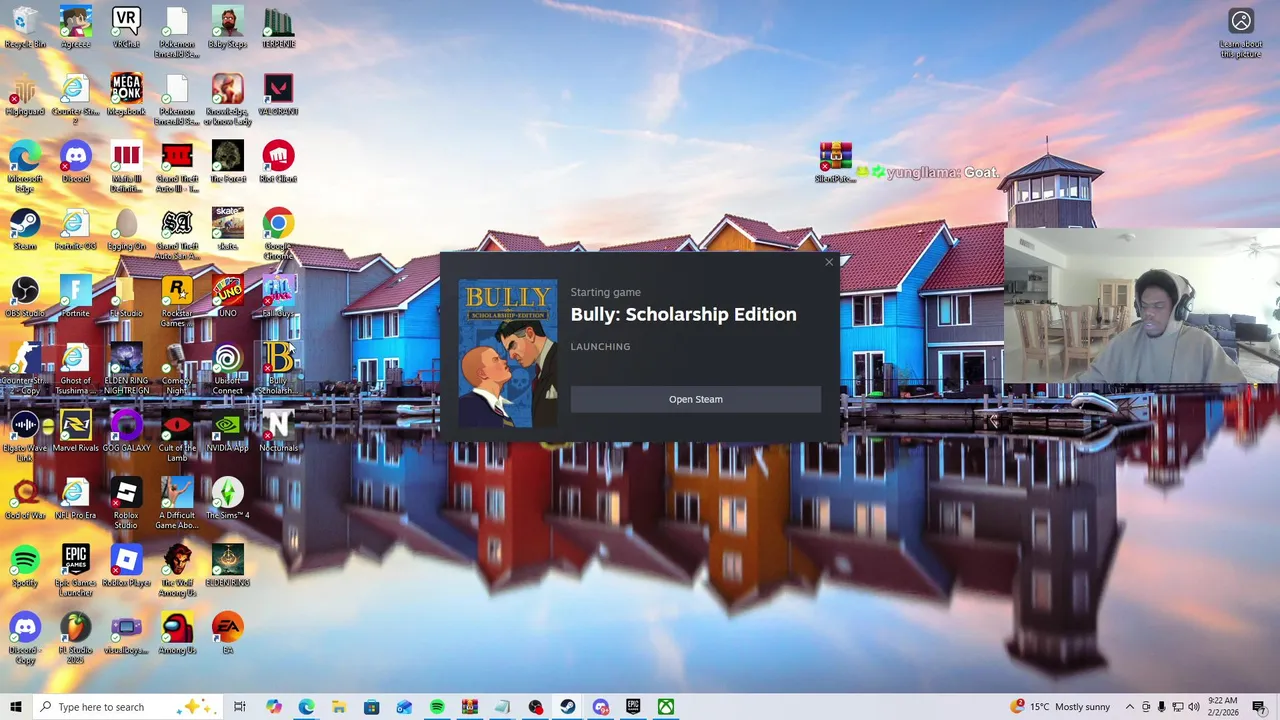Open the GOG GALAXY desktop icon
This screenshot has height=720, width=1280.
[126, 430]
